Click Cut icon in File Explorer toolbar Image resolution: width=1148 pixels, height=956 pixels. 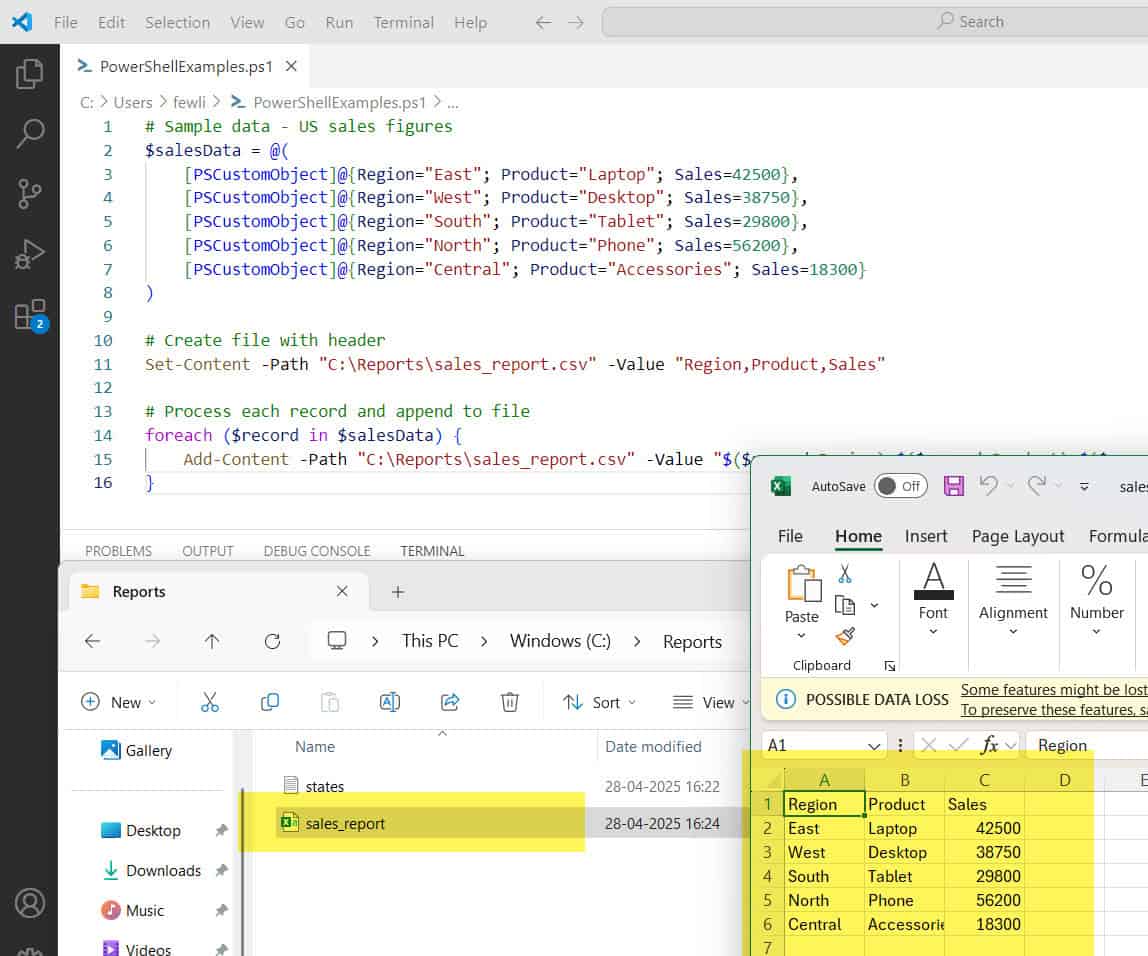(210, 702)
